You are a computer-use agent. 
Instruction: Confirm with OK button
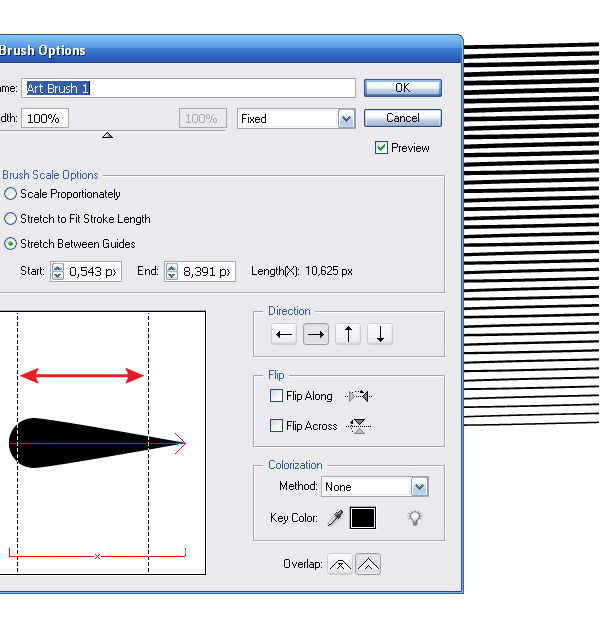402,88
